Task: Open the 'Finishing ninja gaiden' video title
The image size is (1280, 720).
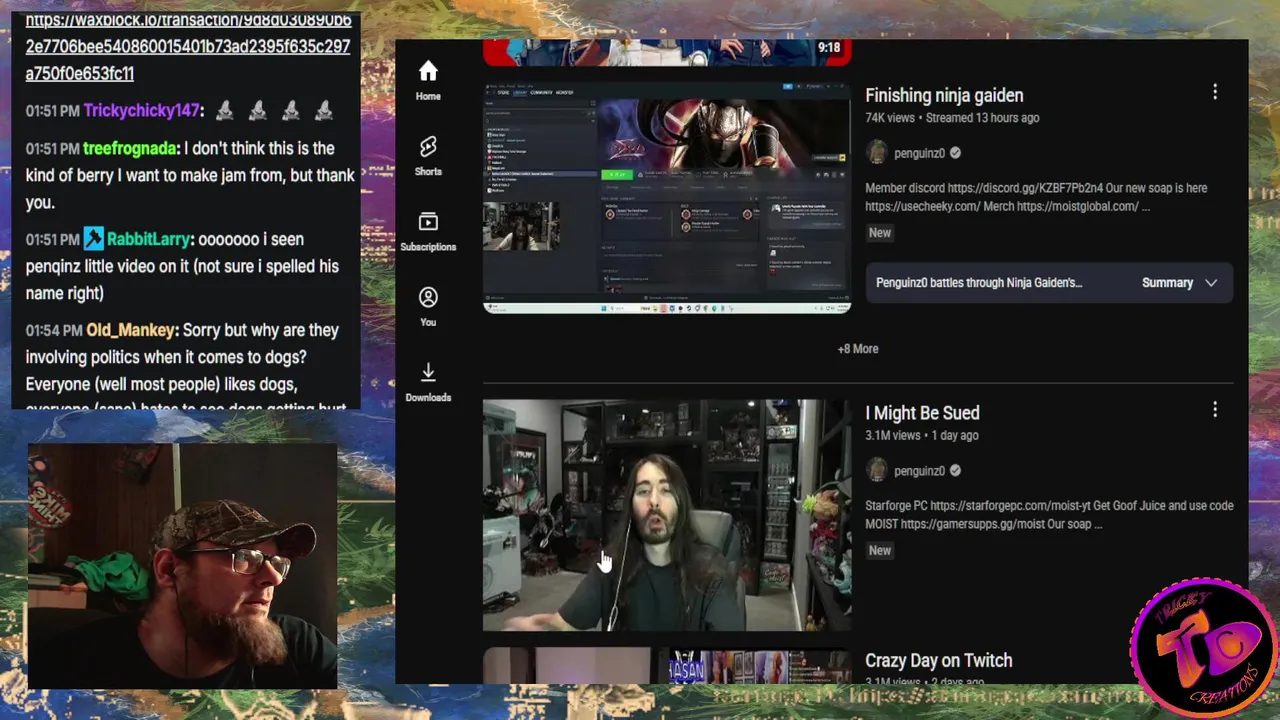Action: point(944,95)
